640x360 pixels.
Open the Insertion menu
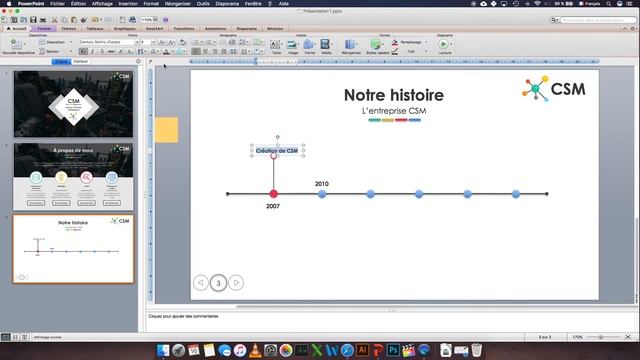[x=128, y=4]
